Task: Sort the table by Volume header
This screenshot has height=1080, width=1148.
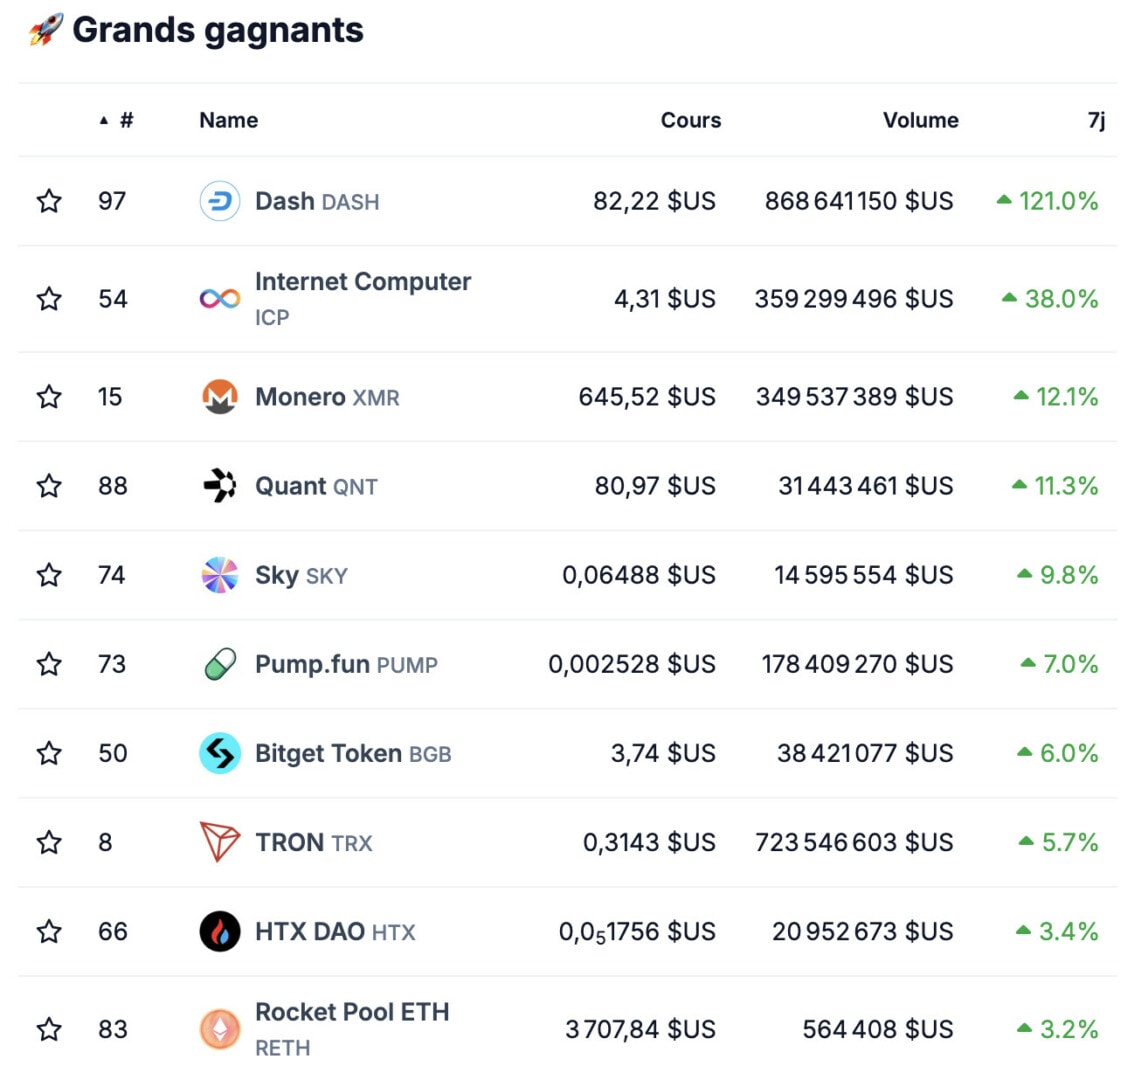Action: click(921, 120)
